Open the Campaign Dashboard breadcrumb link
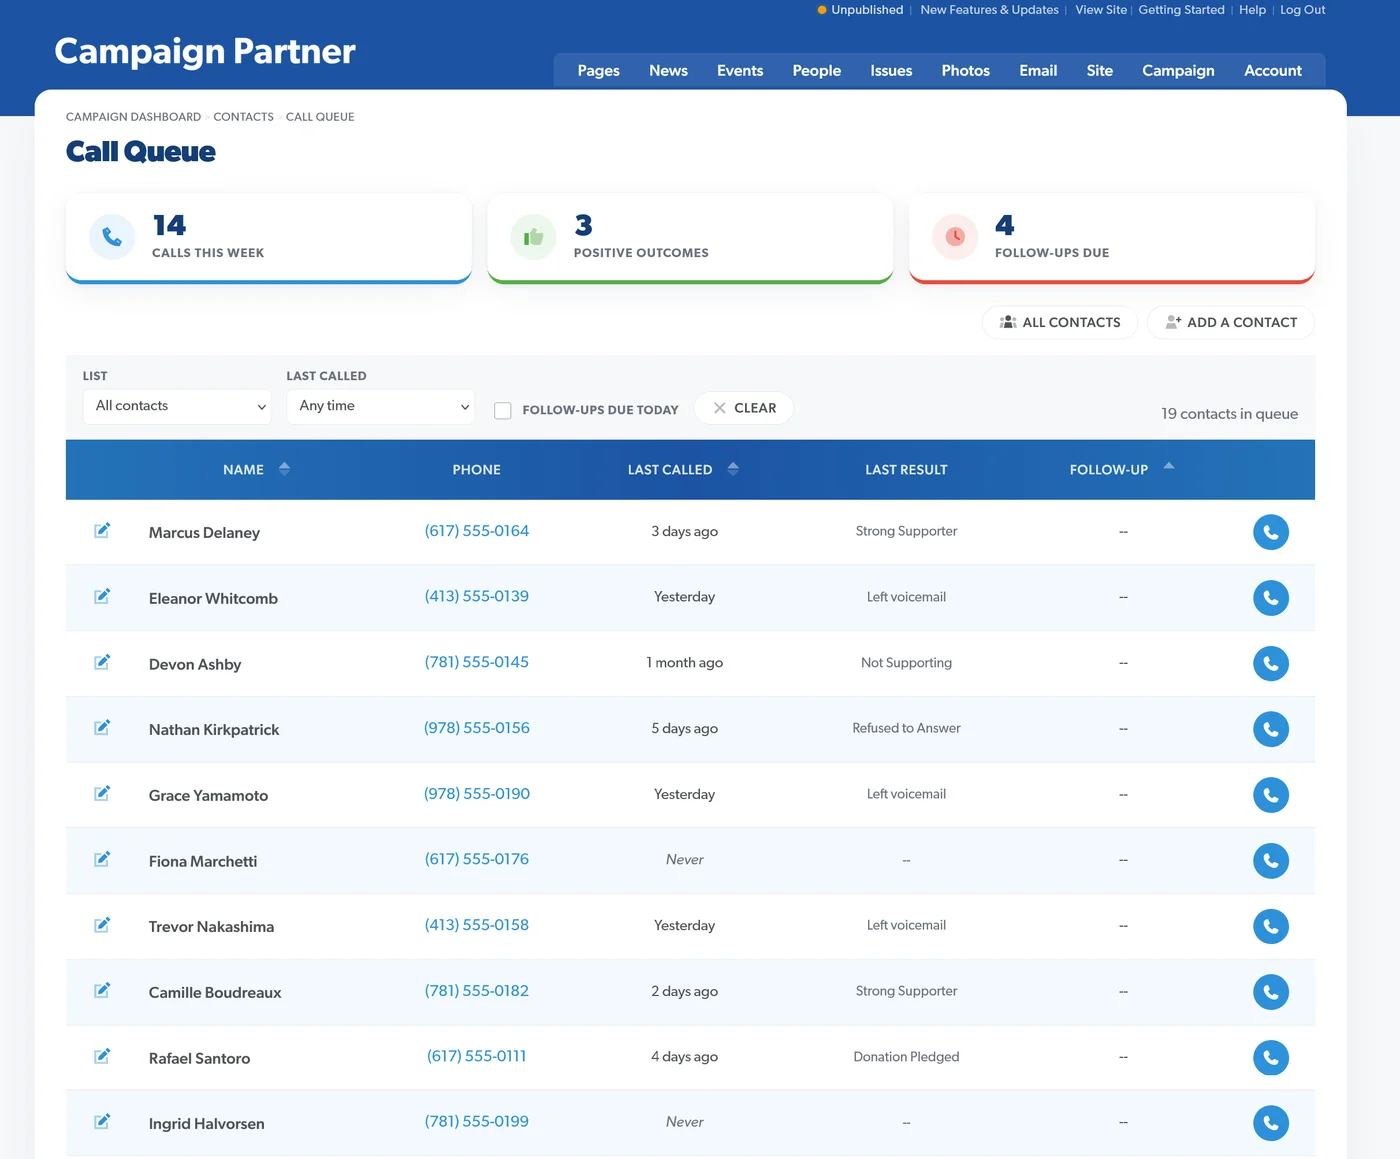1400x1159 pixels. click(133, 117)
